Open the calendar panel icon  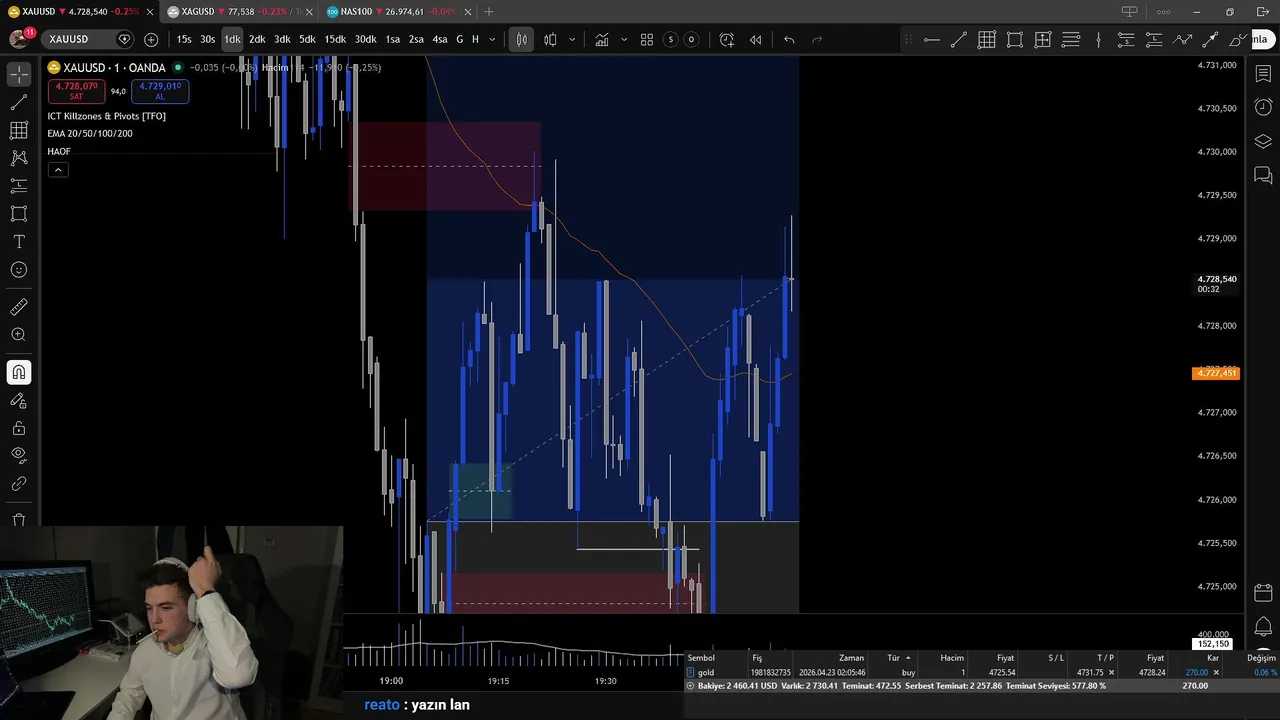pos(1263,592)
